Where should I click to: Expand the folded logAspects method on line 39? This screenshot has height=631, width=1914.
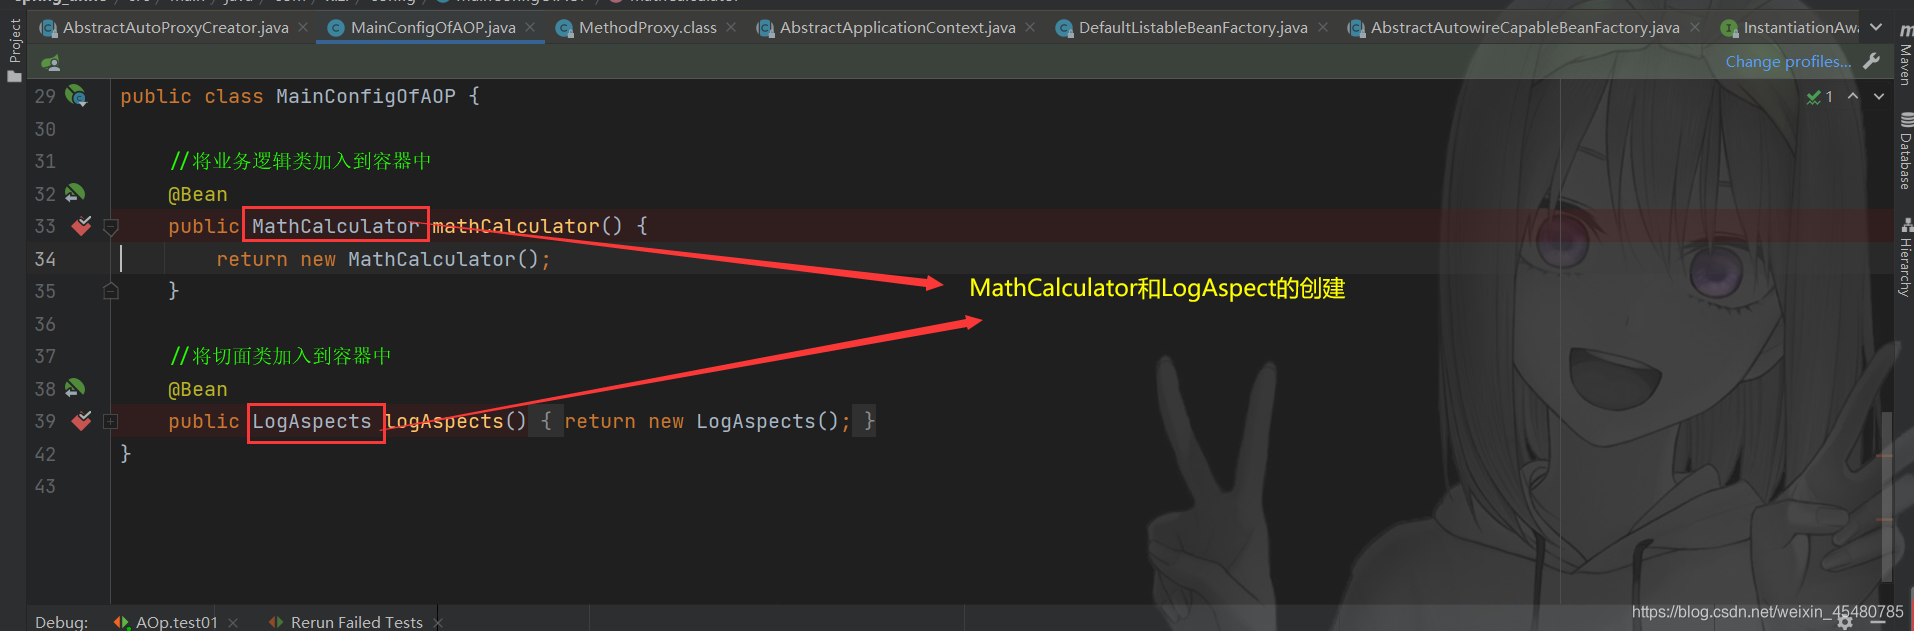[111, 422]
